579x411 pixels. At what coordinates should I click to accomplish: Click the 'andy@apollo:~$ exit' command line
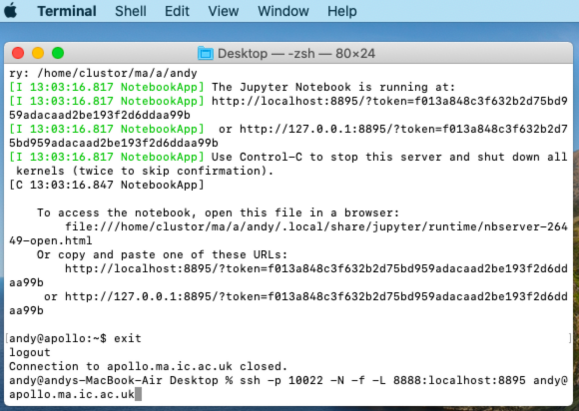[x=75, y=339]
